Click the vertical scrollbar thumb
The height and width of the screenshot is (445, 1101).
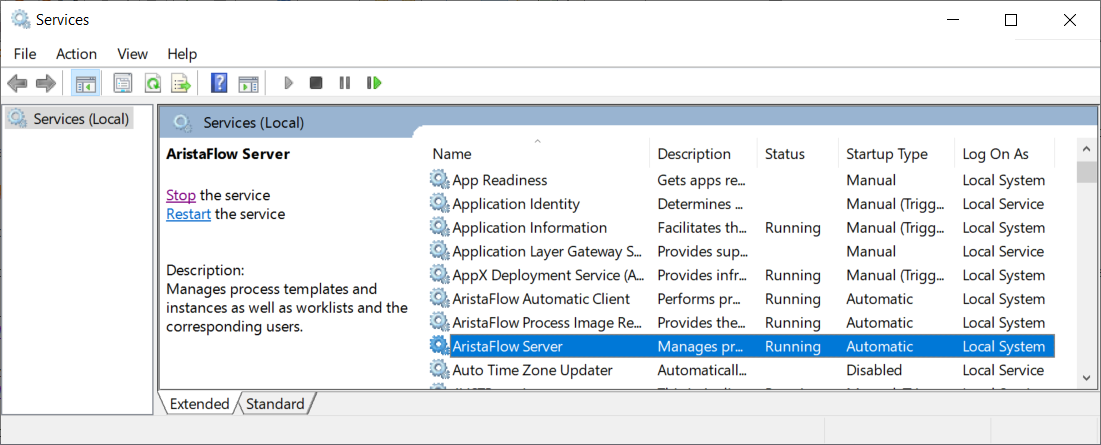tap(1086, 171)
